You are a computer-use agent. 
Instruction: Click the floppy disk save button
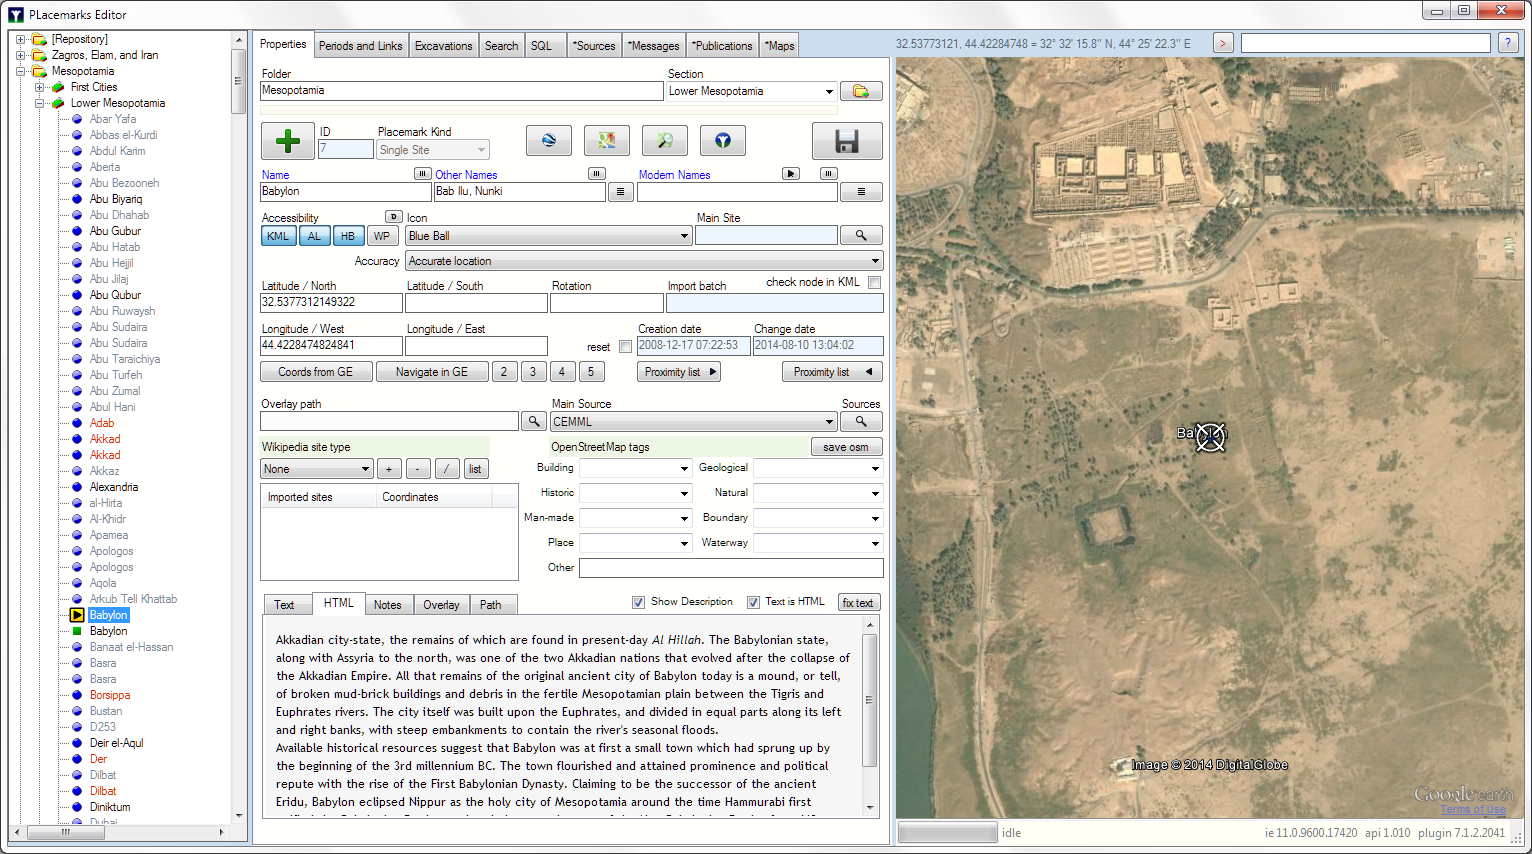point(846,141)
